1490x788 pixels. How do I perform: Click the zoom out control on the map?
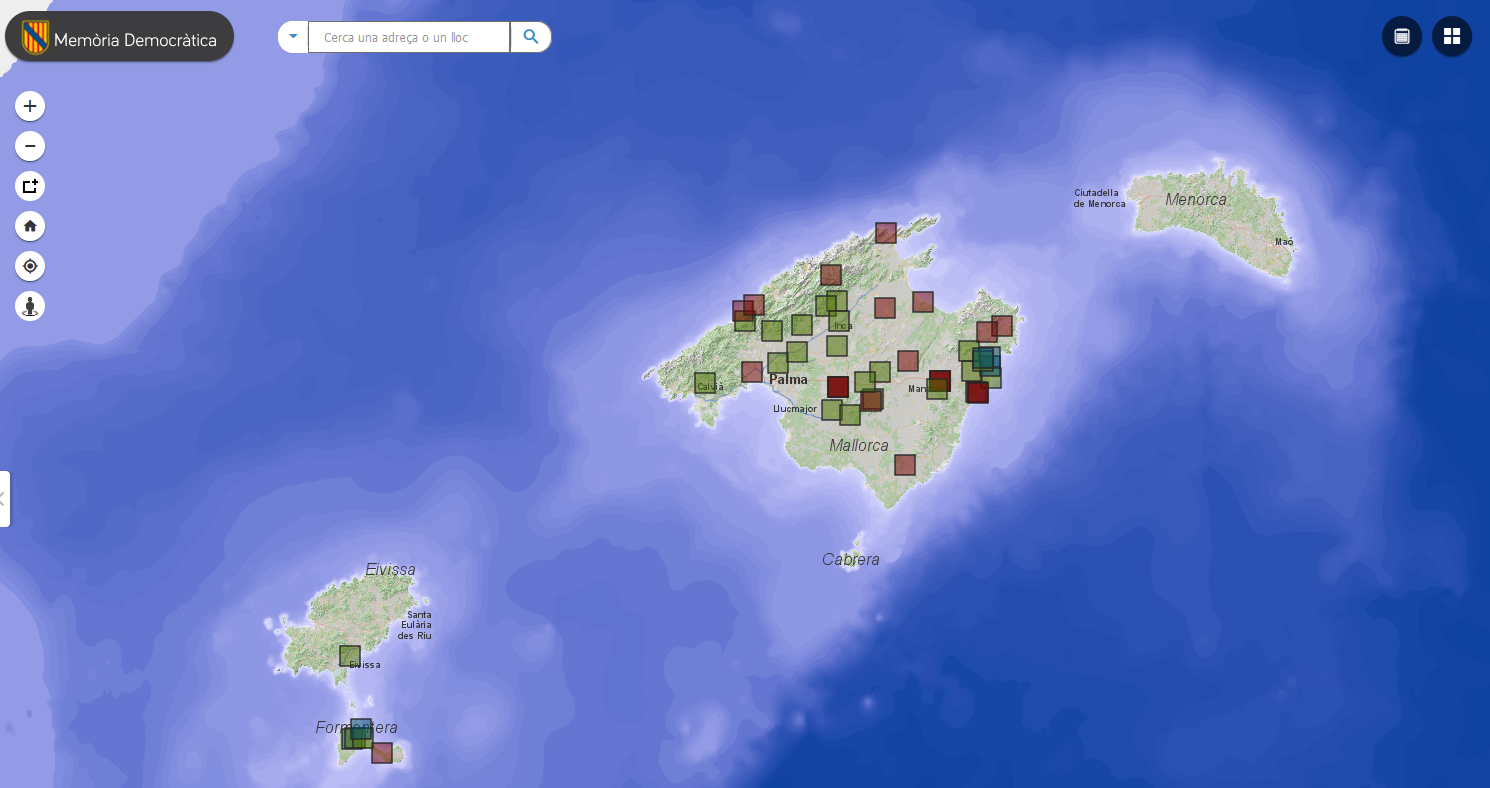[x=29, y=145]
